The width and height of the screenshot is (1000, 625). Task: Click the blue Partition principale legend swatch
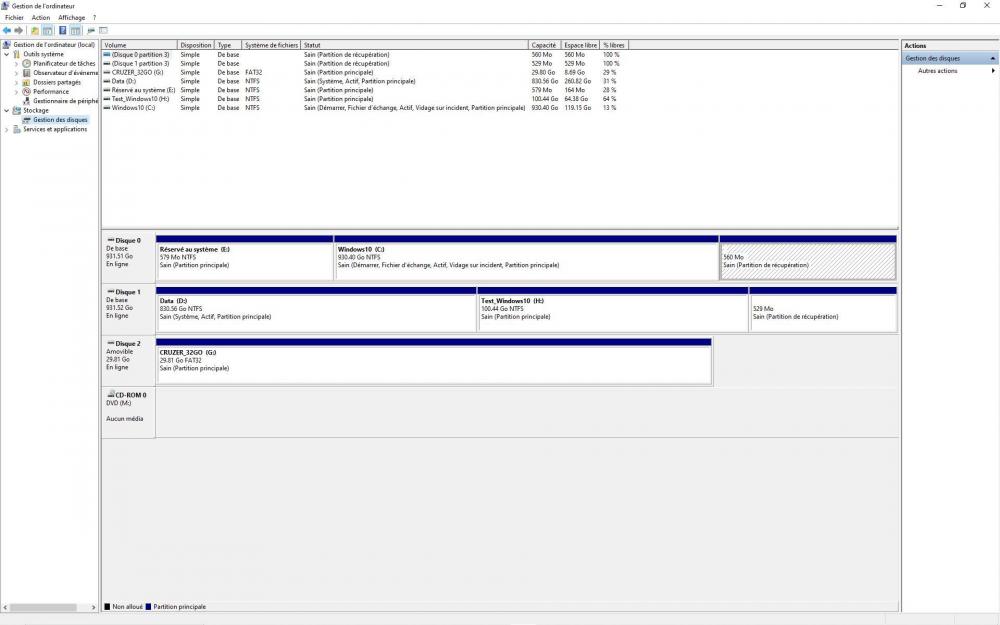click(149, 607)
